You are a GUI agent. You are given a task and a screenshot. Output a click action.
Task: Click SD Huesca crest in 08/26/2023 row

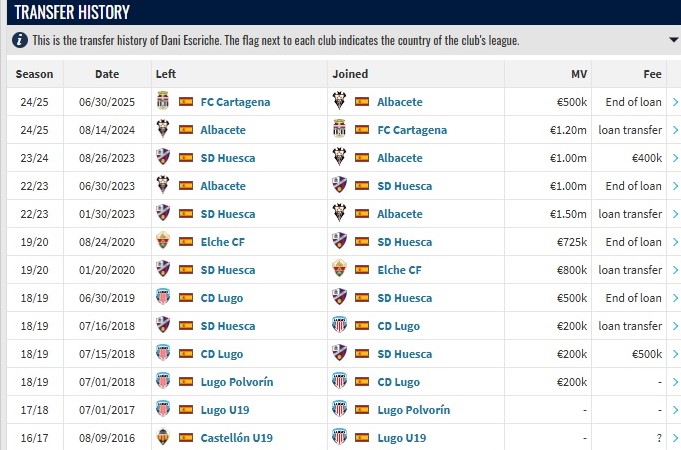163,158
